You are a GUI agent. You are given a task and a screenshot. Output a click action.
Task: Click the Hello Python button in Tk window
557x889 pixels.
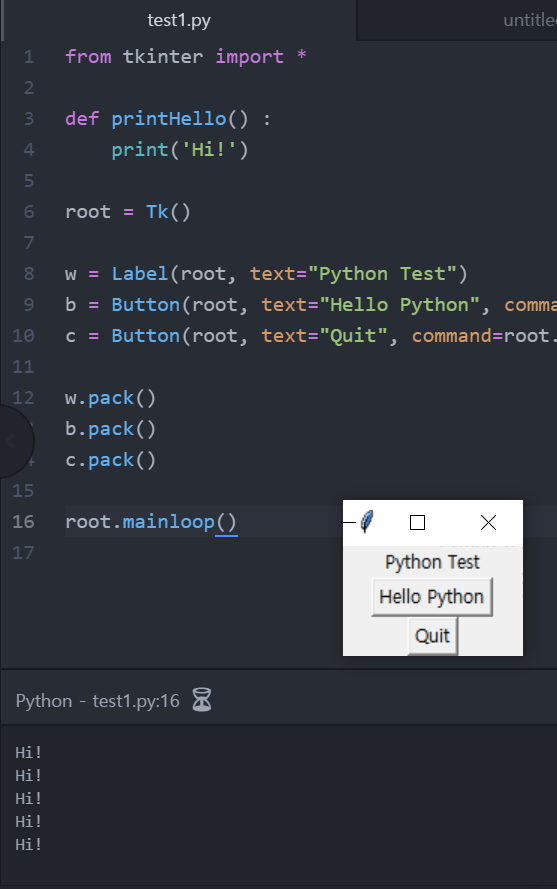coord(432,597)
